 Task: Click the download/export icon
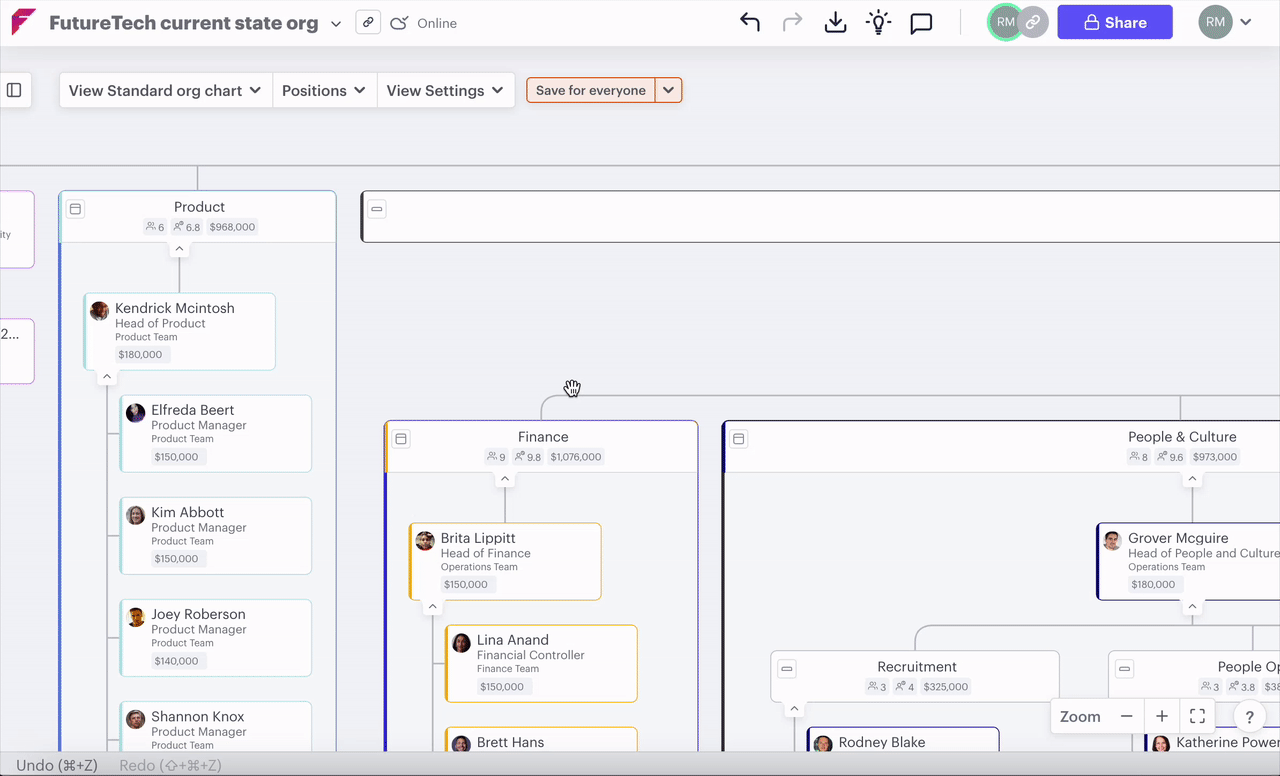[x=835, y=22]
